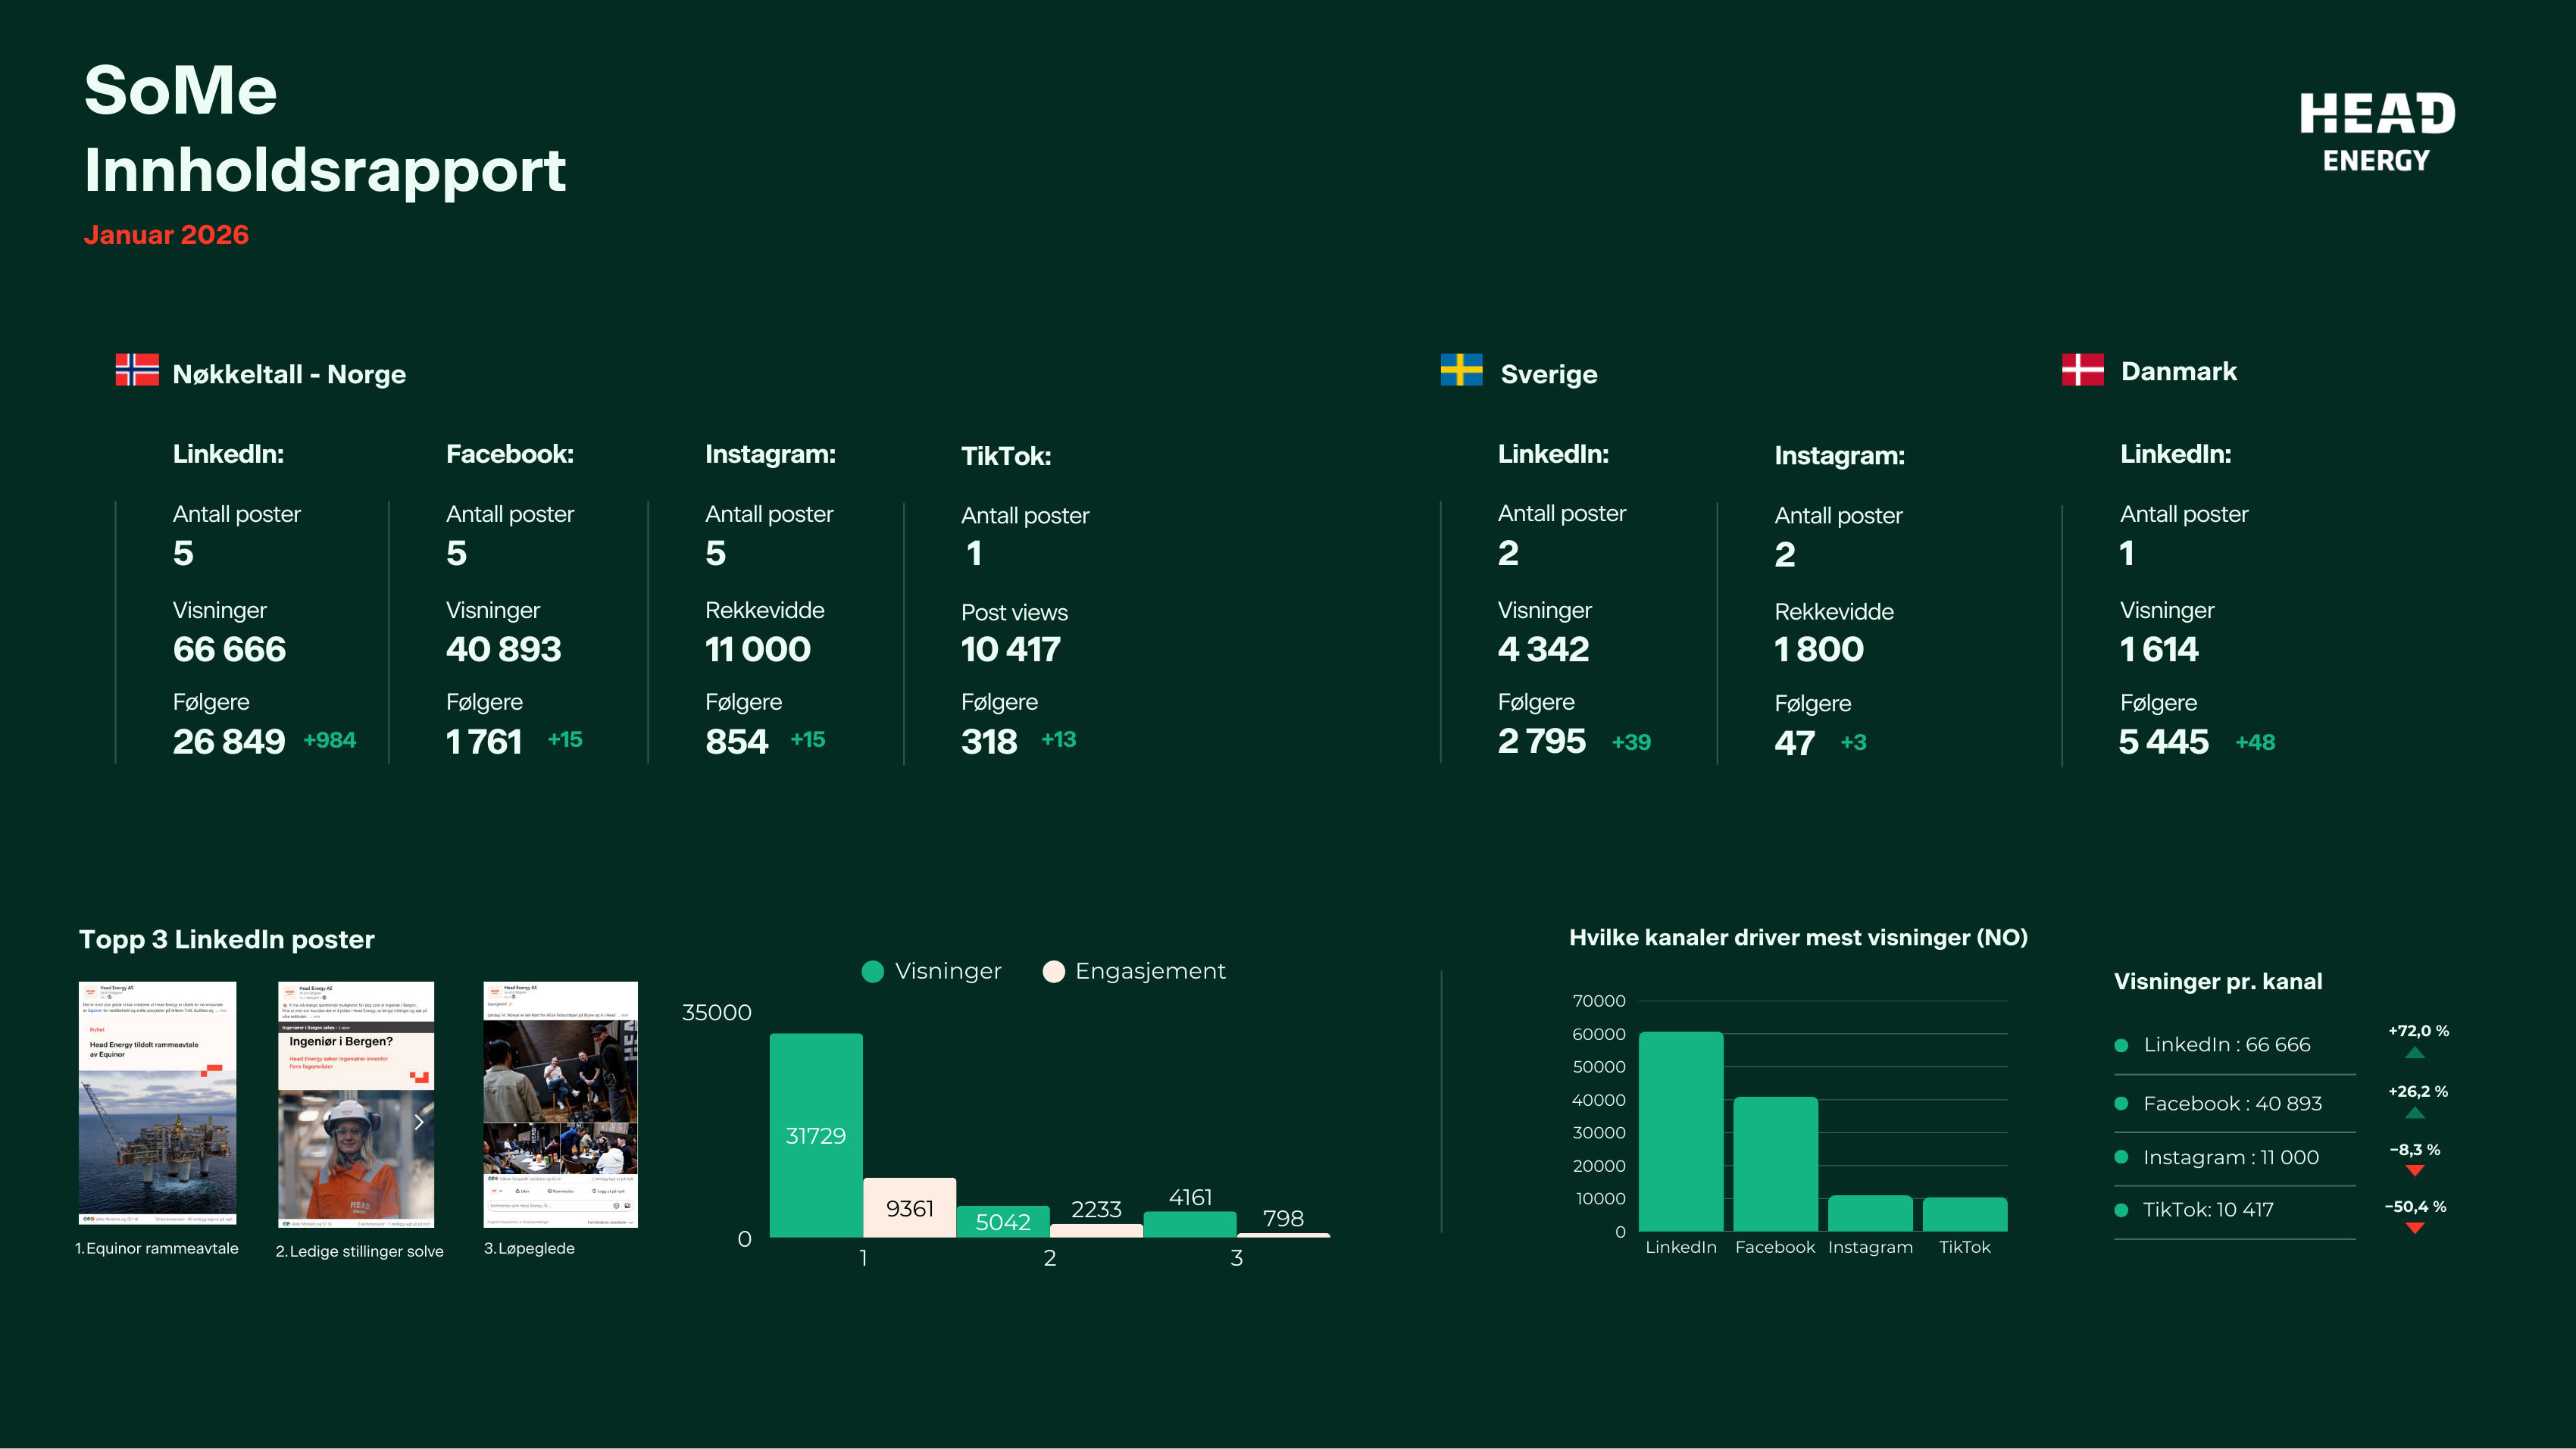This screenshot has height=1449, width=2576.
Task: Click the Norwegian flag icon
Action: point(137,370)
